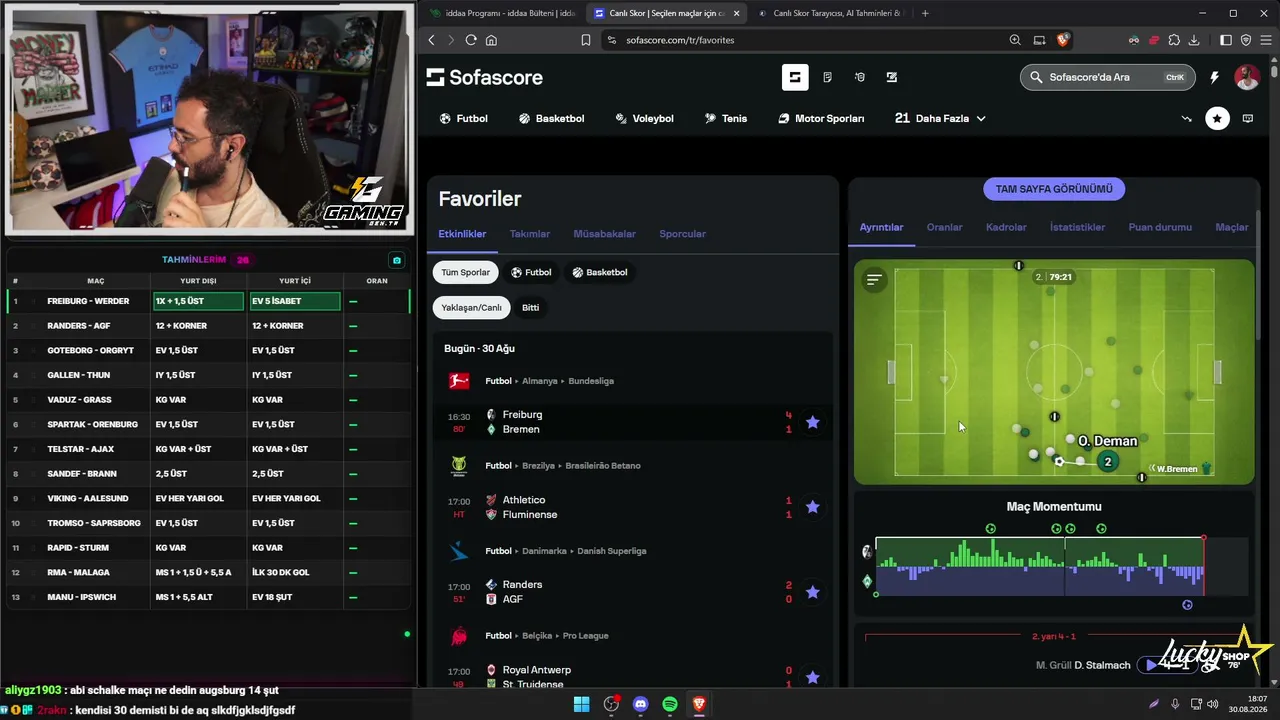This screenshot has height=720, width=1280.
Task: Switch to the Etkinlikler tab
Action: click(x=462, y=234)
